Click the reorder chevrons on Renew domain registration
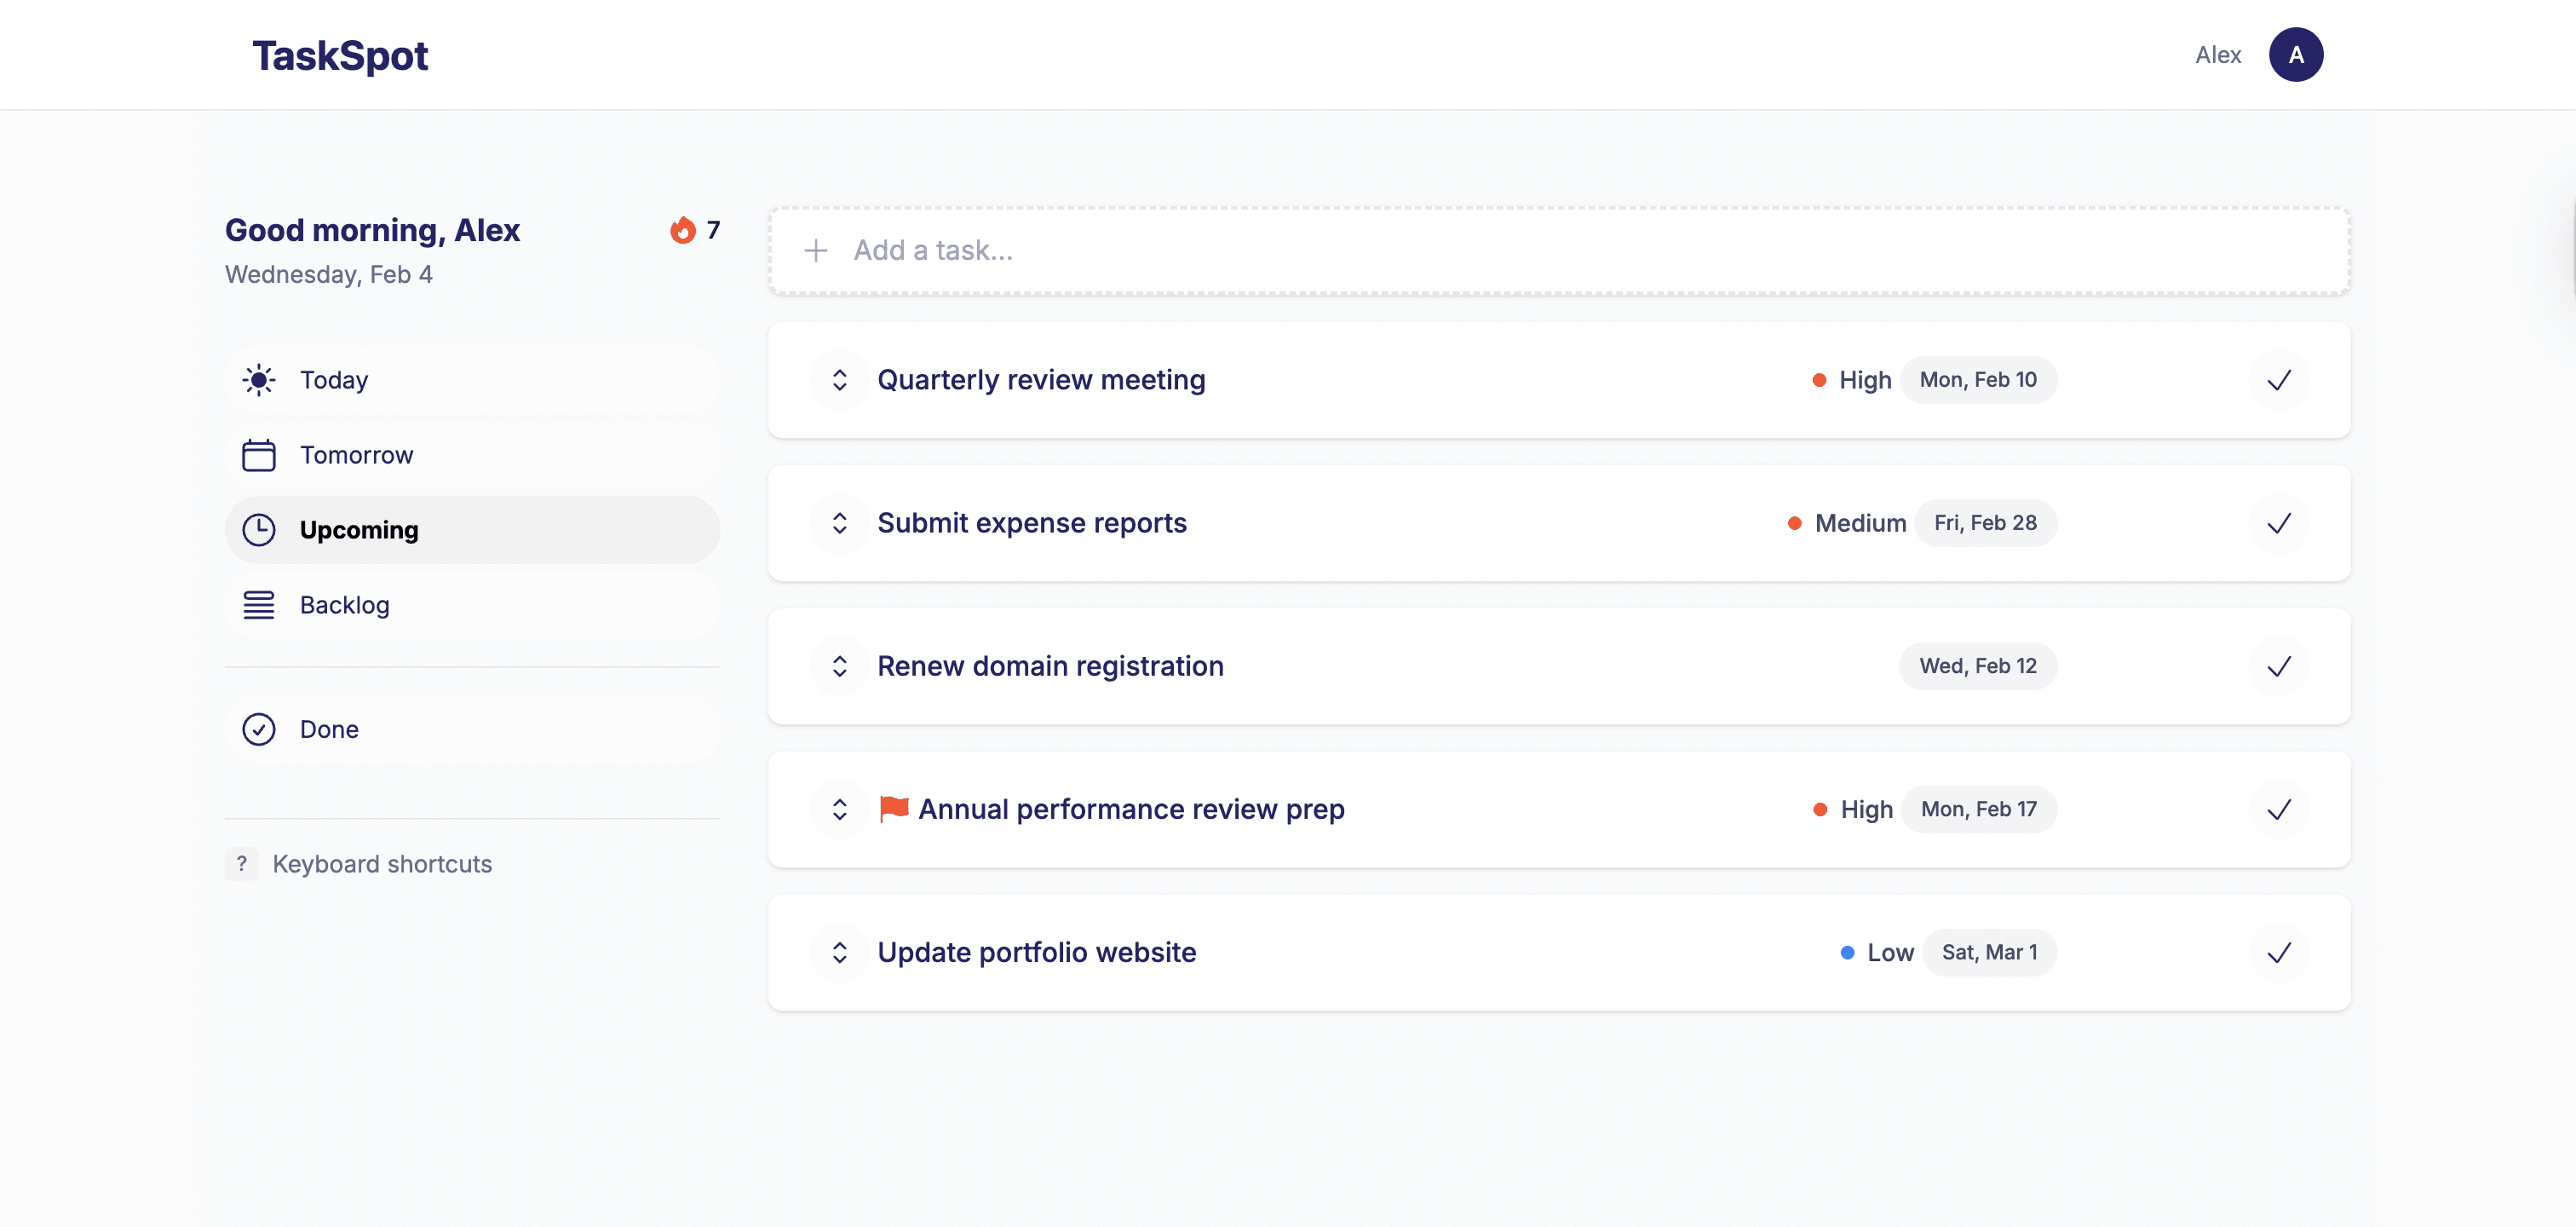 coord(839,665)
